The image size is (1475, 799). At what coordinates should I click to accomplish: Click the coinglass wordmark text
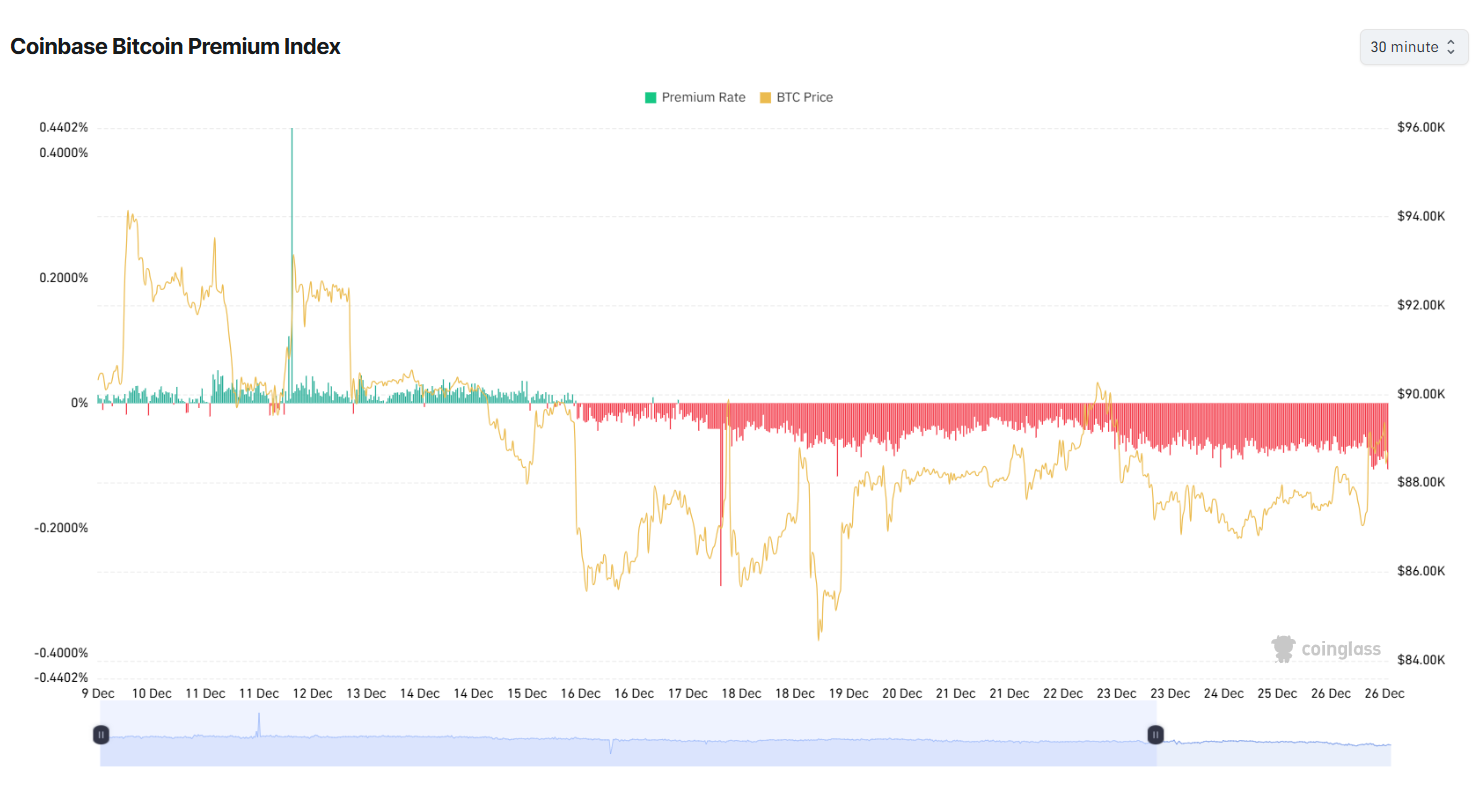click(x=1340, y=649)
